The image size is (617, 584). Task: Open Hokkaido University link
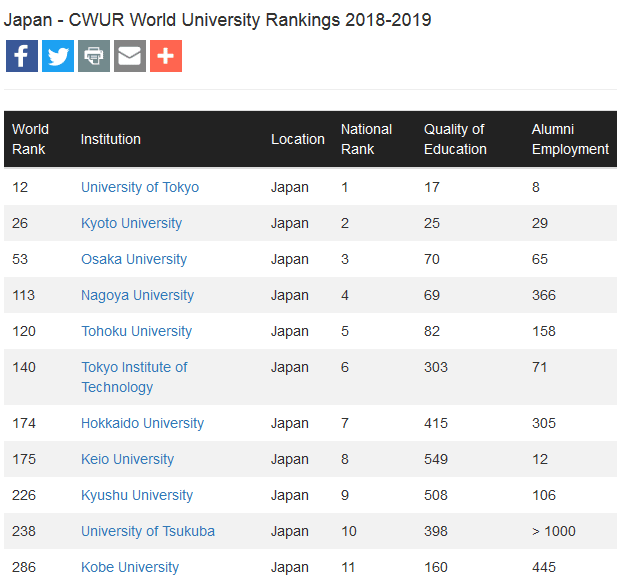coord(142,423)
